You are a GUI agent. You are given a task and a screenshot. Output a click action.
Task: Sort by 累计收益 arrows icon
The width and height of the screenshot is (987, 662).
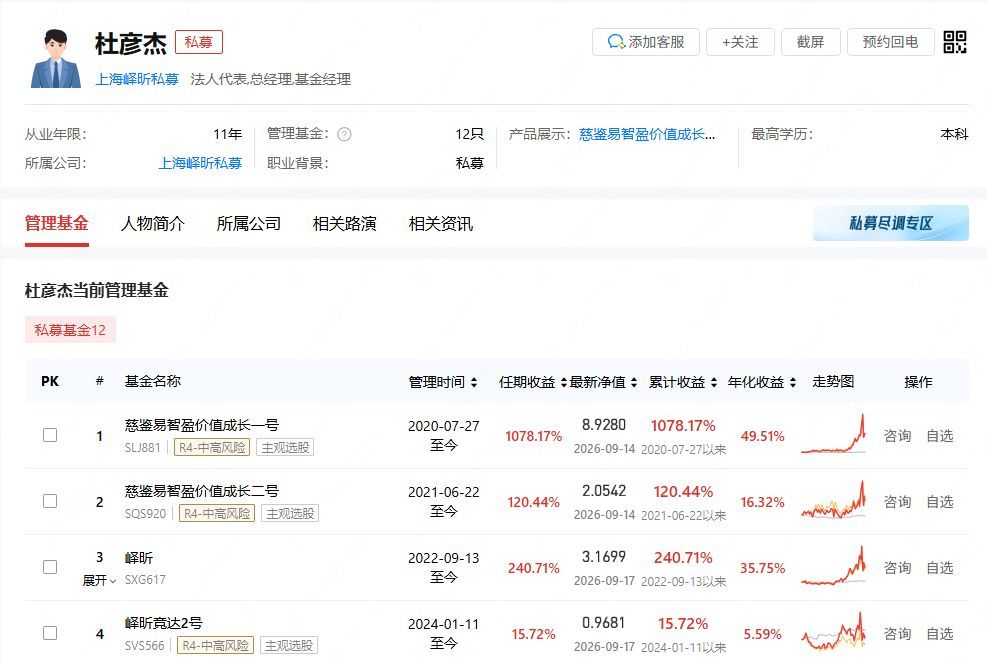(x=713, y=382)
